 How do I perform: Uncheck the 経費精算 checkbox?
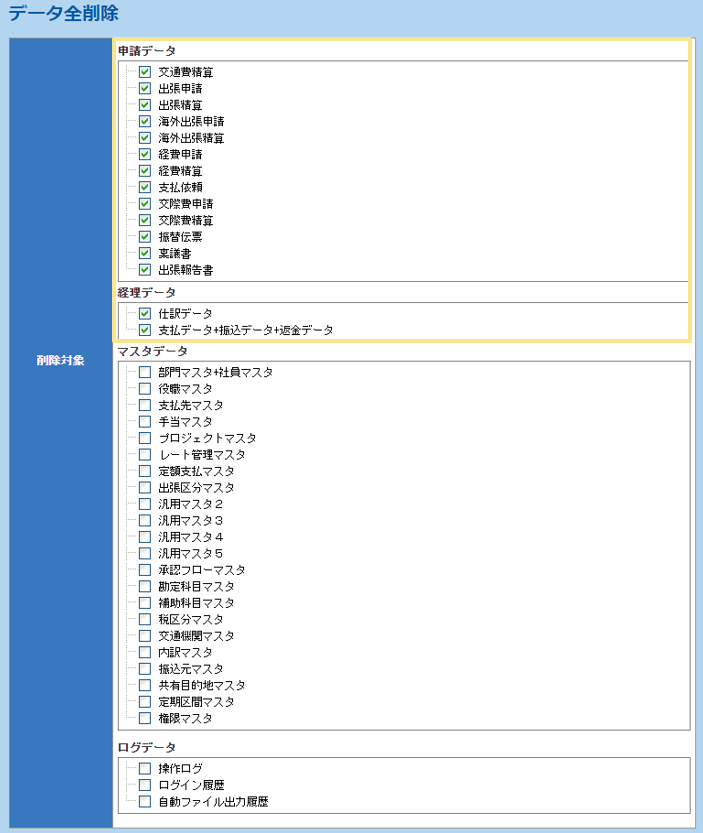point(145,171)
